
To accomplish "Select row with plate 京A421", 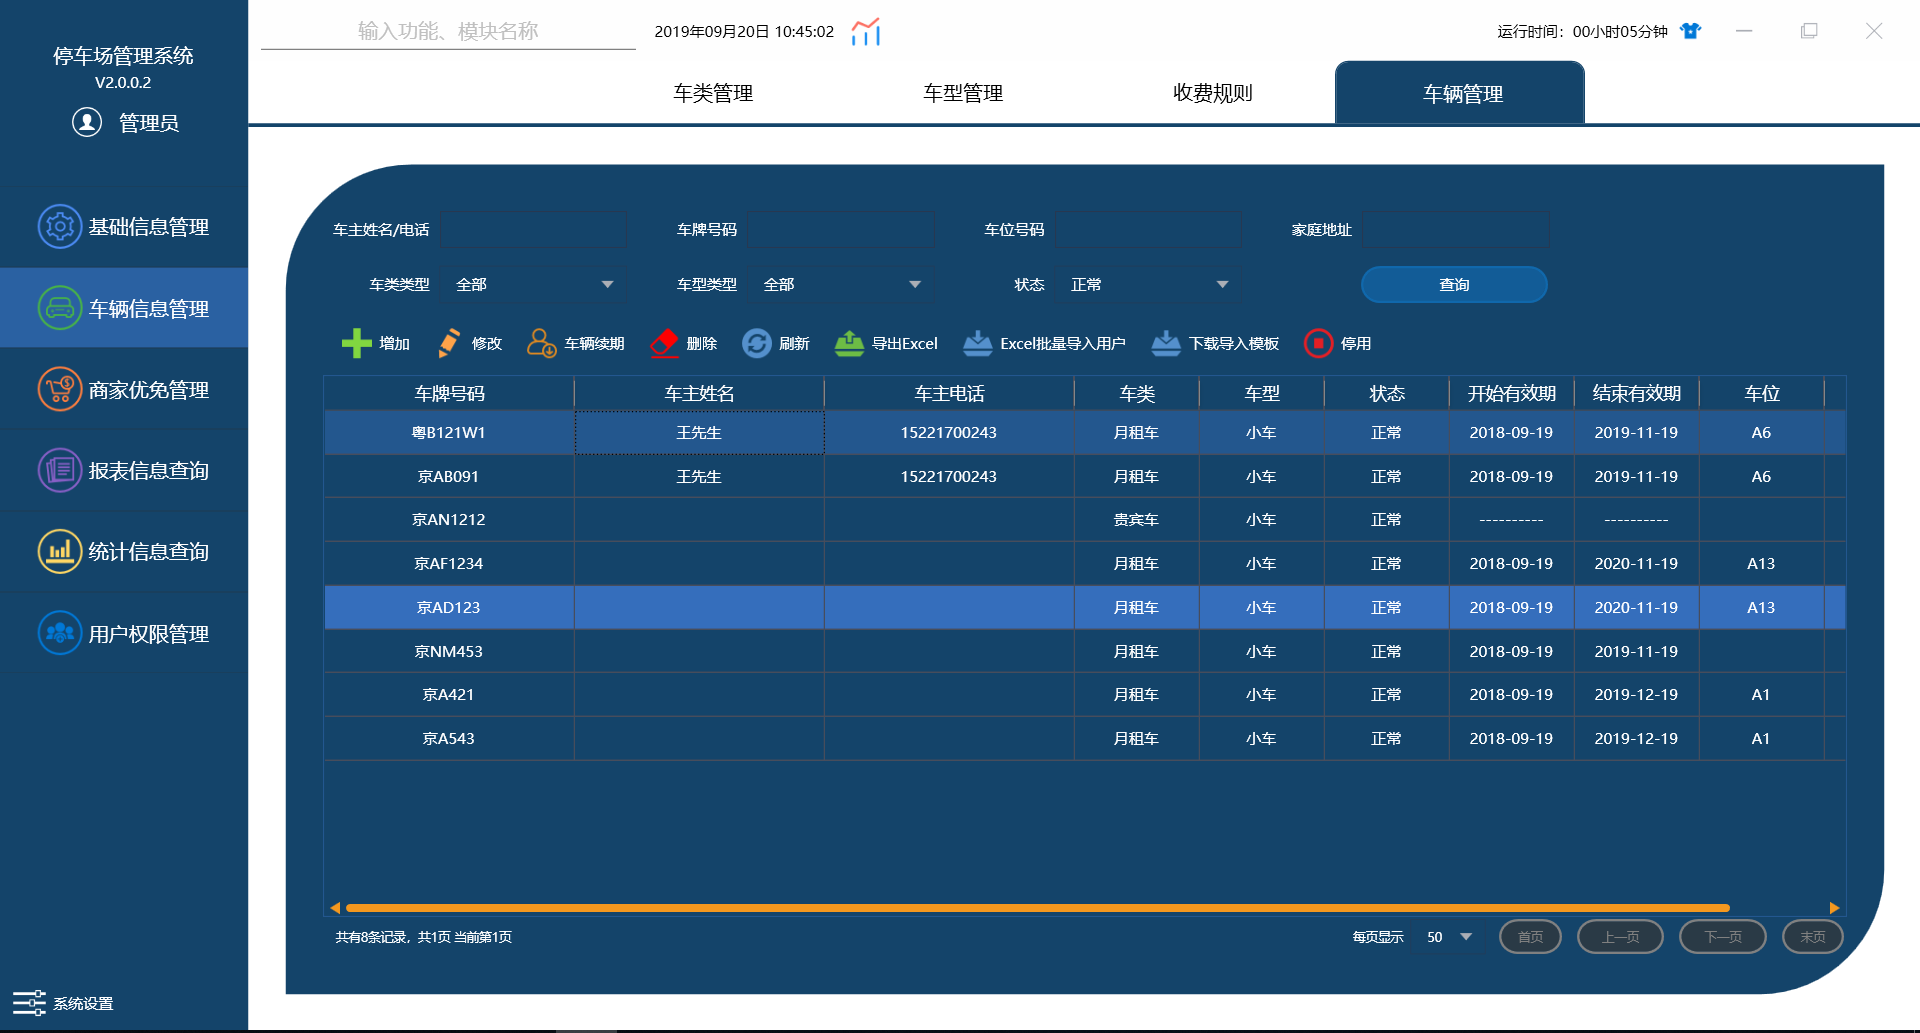I will tap(1084, 695).
